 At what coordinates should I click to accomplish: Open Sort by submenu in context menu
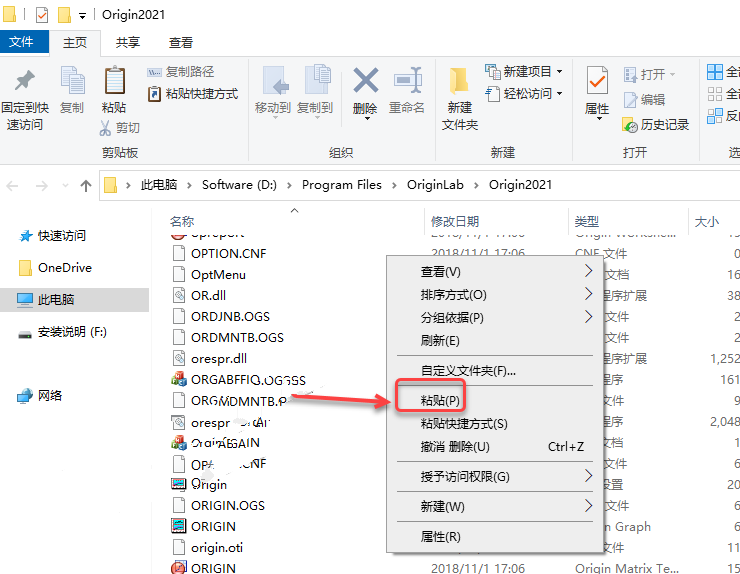[x=495, y=295]
